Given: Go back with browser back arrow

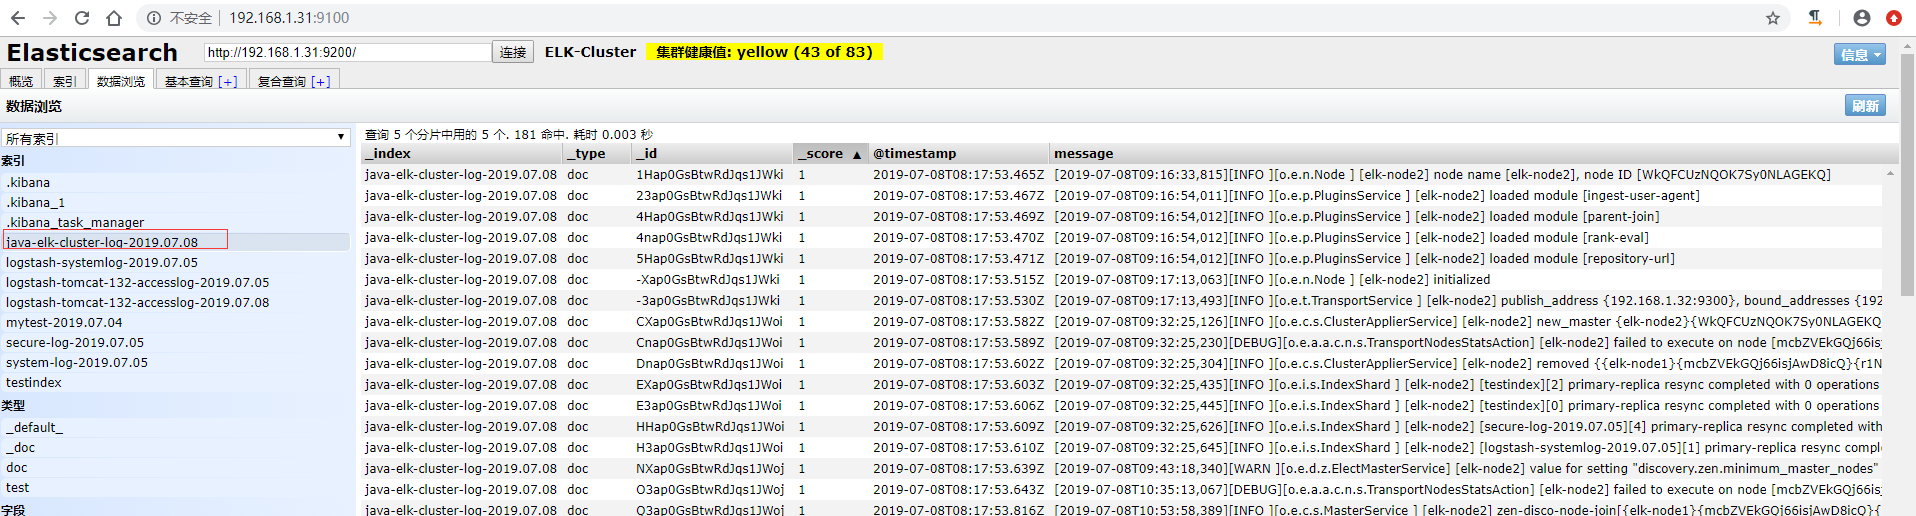Looking at the screenshot, I should pyautogui.click(x=18, y=18).
